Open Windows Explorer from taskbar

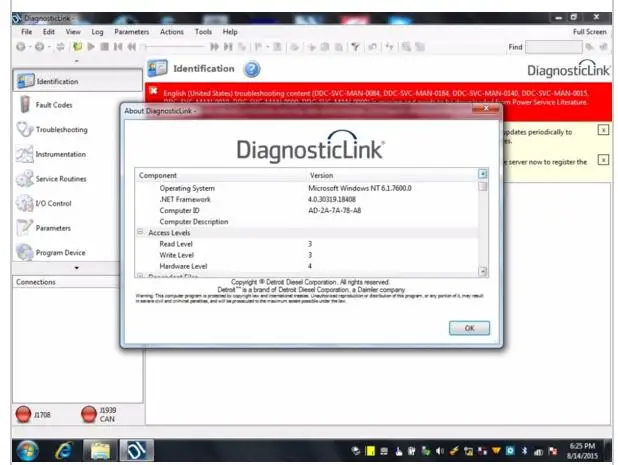[x=101, y=450]
